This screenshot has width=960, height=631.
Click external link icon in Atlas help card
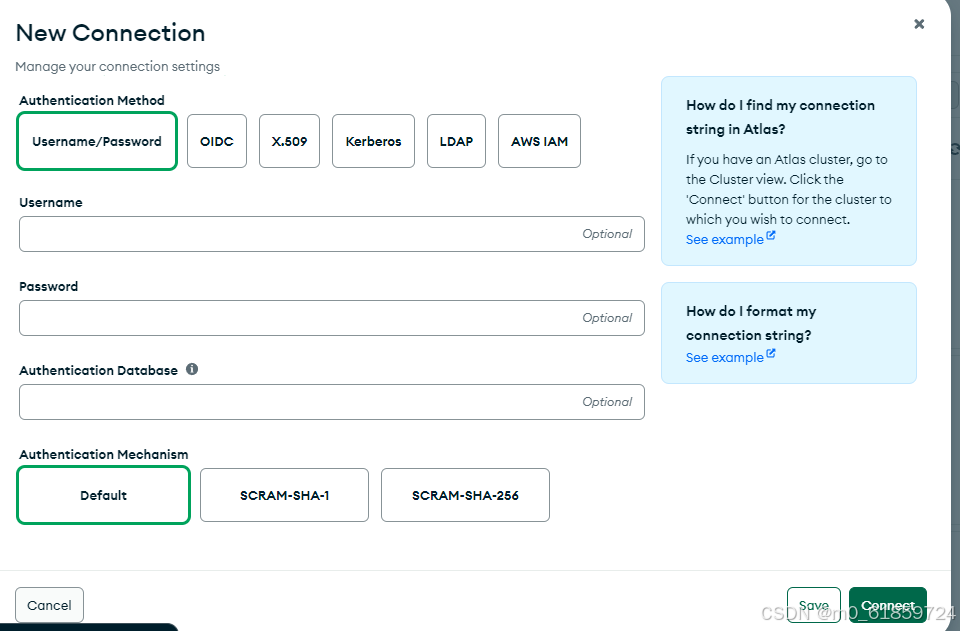pyautogui.click(x=771, y=236)
